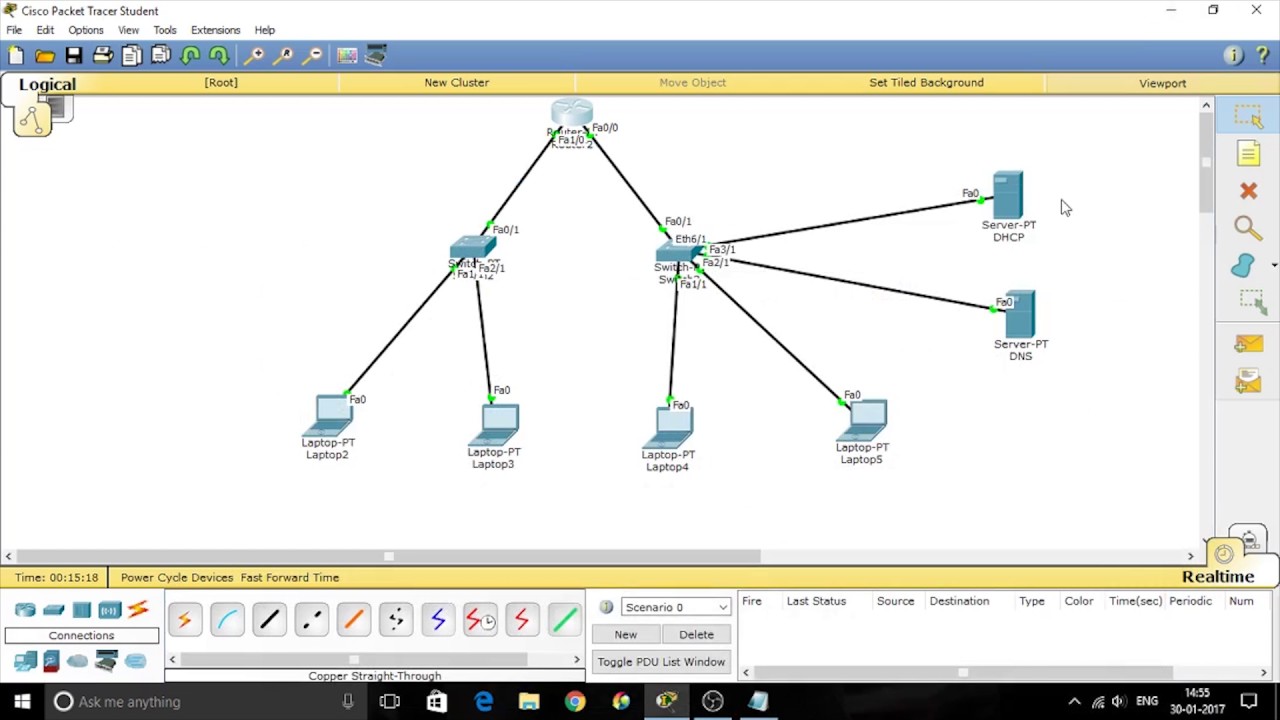Create a new network file
This screenshot has height=720, width=1280.
click(x=16, y=56)
